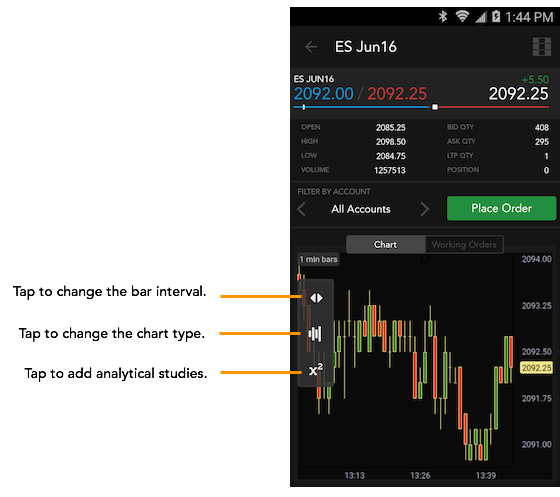Tap the 13:26 time axis label
Screen dimensions: 560x497
pos(420,476)
